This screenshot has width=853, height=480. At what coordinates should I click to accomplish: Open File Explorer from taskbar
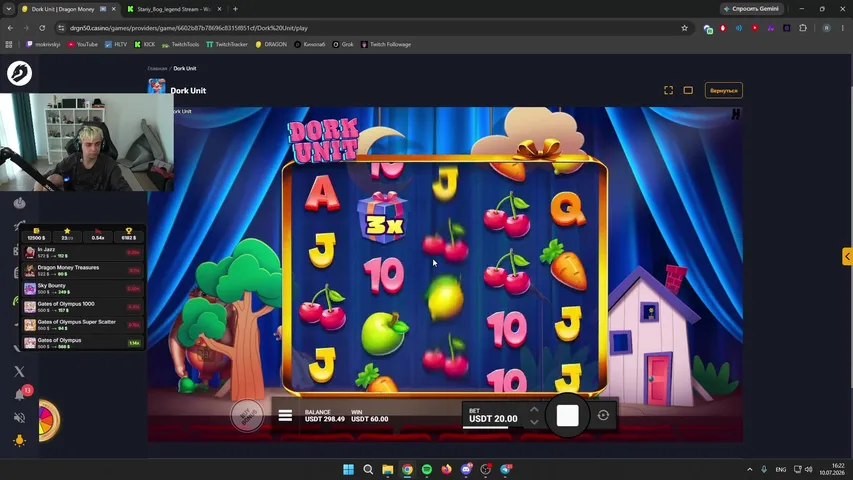[388, 469]
